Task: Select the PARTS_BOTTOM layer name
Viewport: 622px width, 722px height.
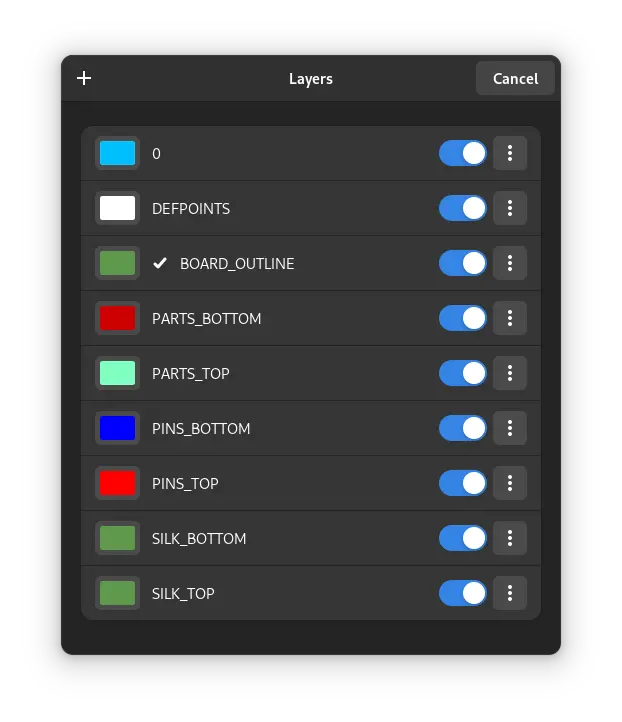Action: 207,318
